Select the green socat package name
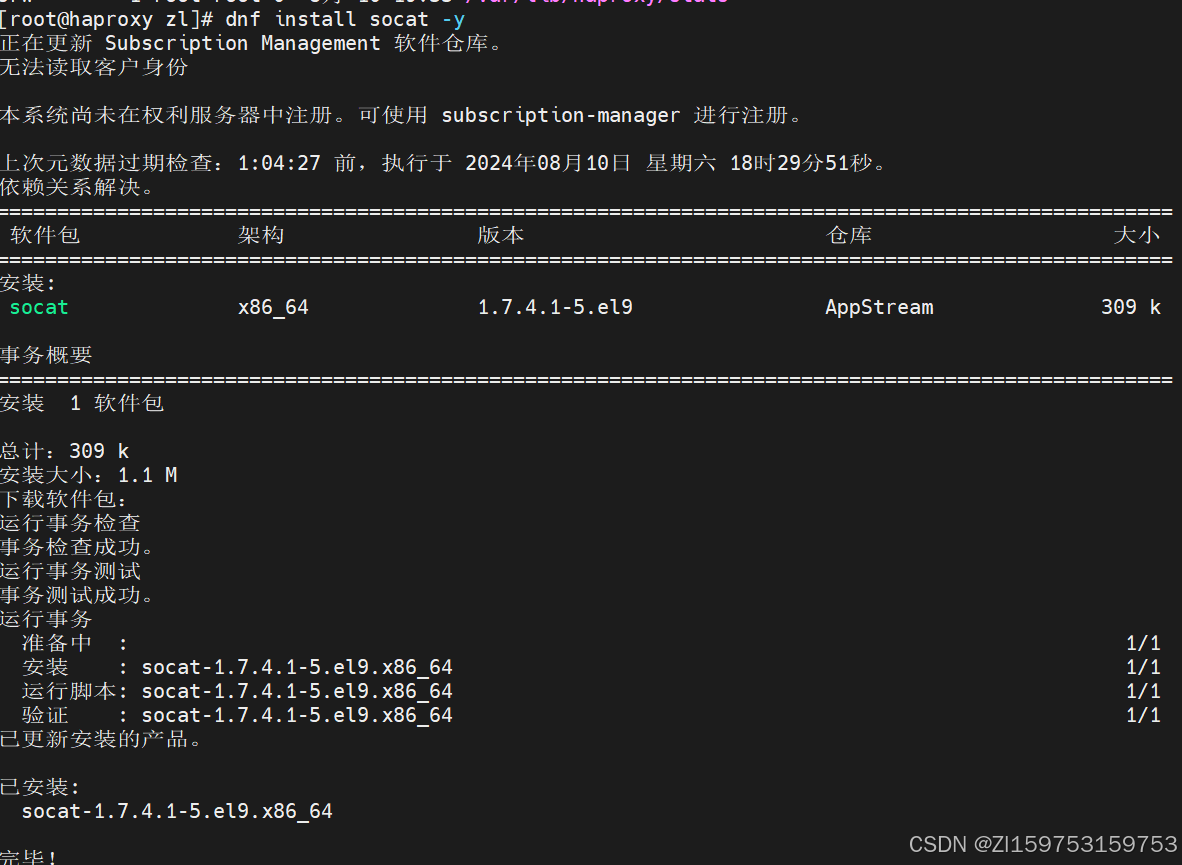 [38, 307]
